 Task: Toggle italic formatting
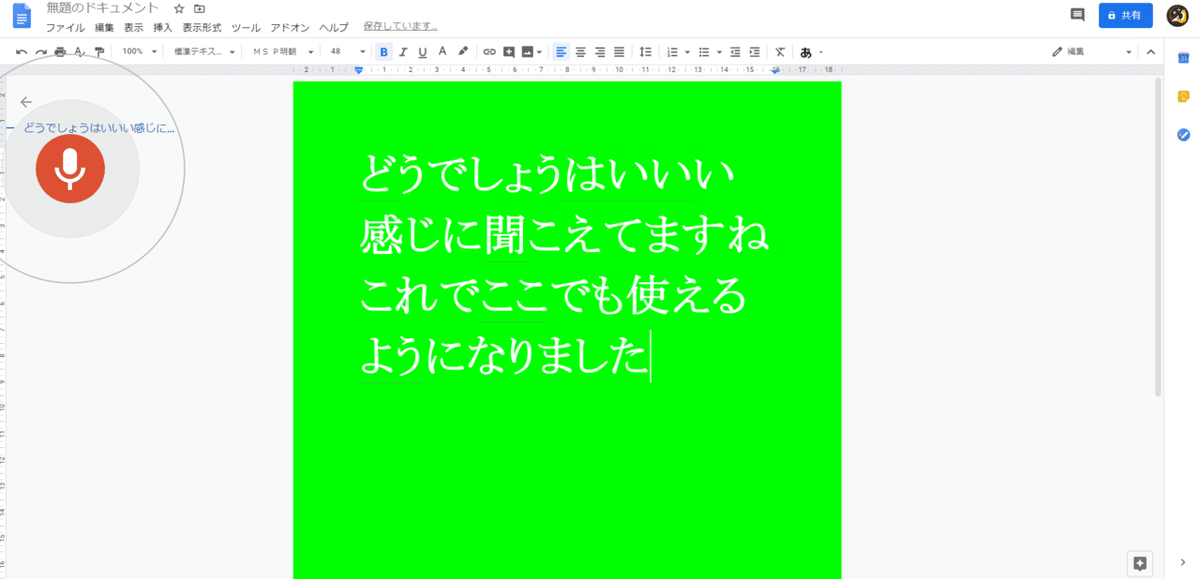403,51
